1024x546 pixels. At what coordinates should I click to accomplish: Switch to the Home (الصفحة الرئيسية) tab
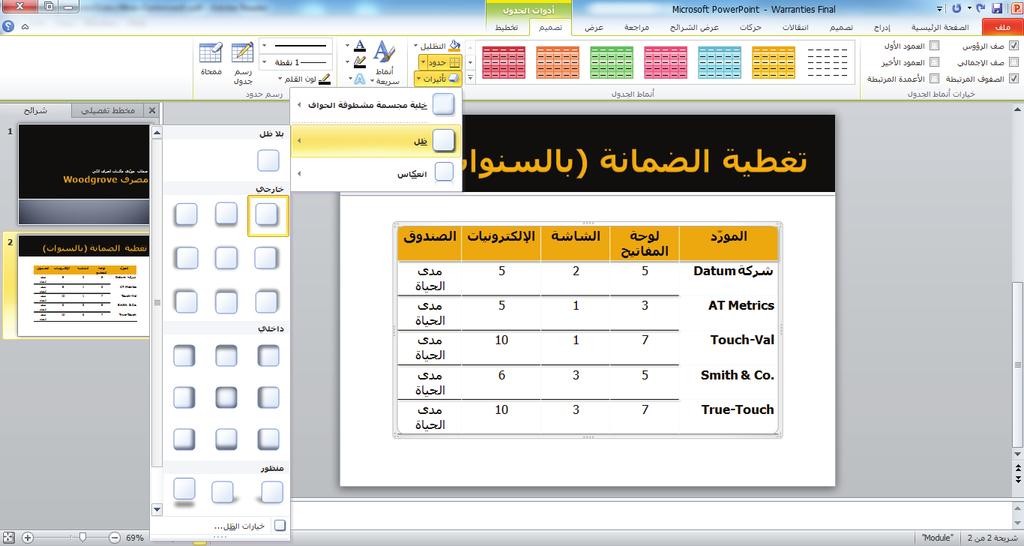(x=940, y=27)
